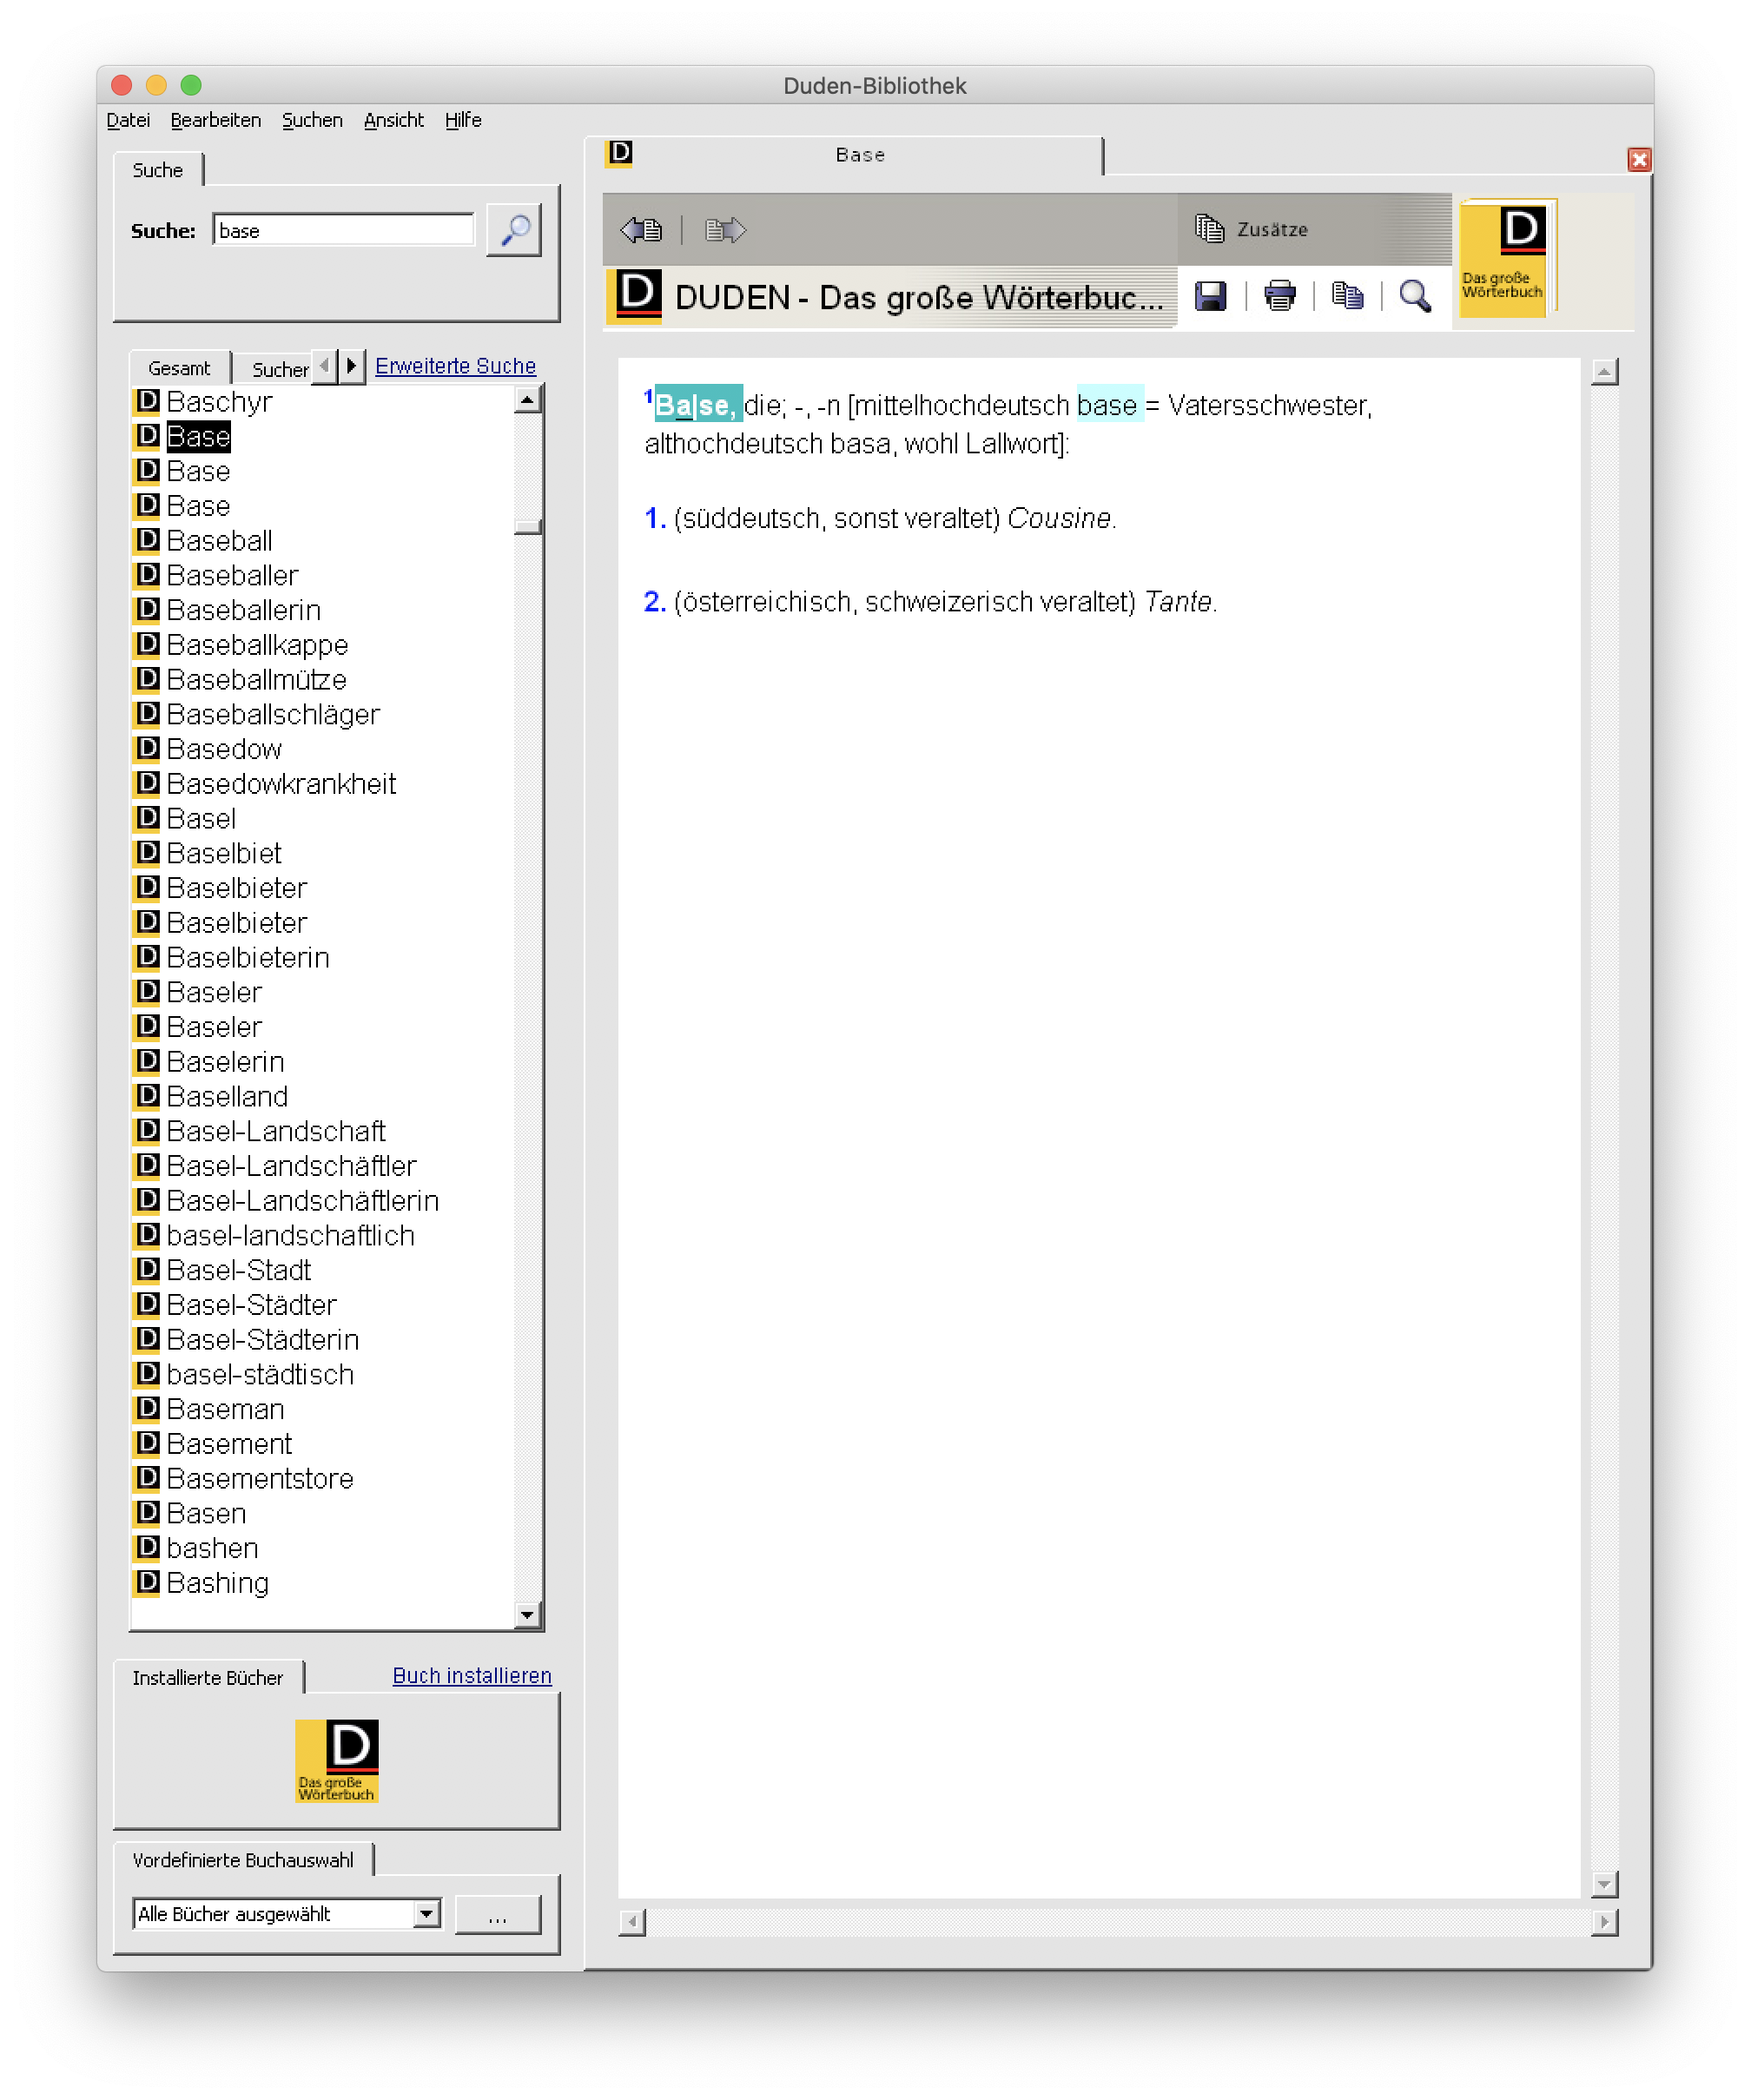Select Baseballschläger in the word list
The width and height of the screenshot is (1751, 2100).
tap(271, 714)
